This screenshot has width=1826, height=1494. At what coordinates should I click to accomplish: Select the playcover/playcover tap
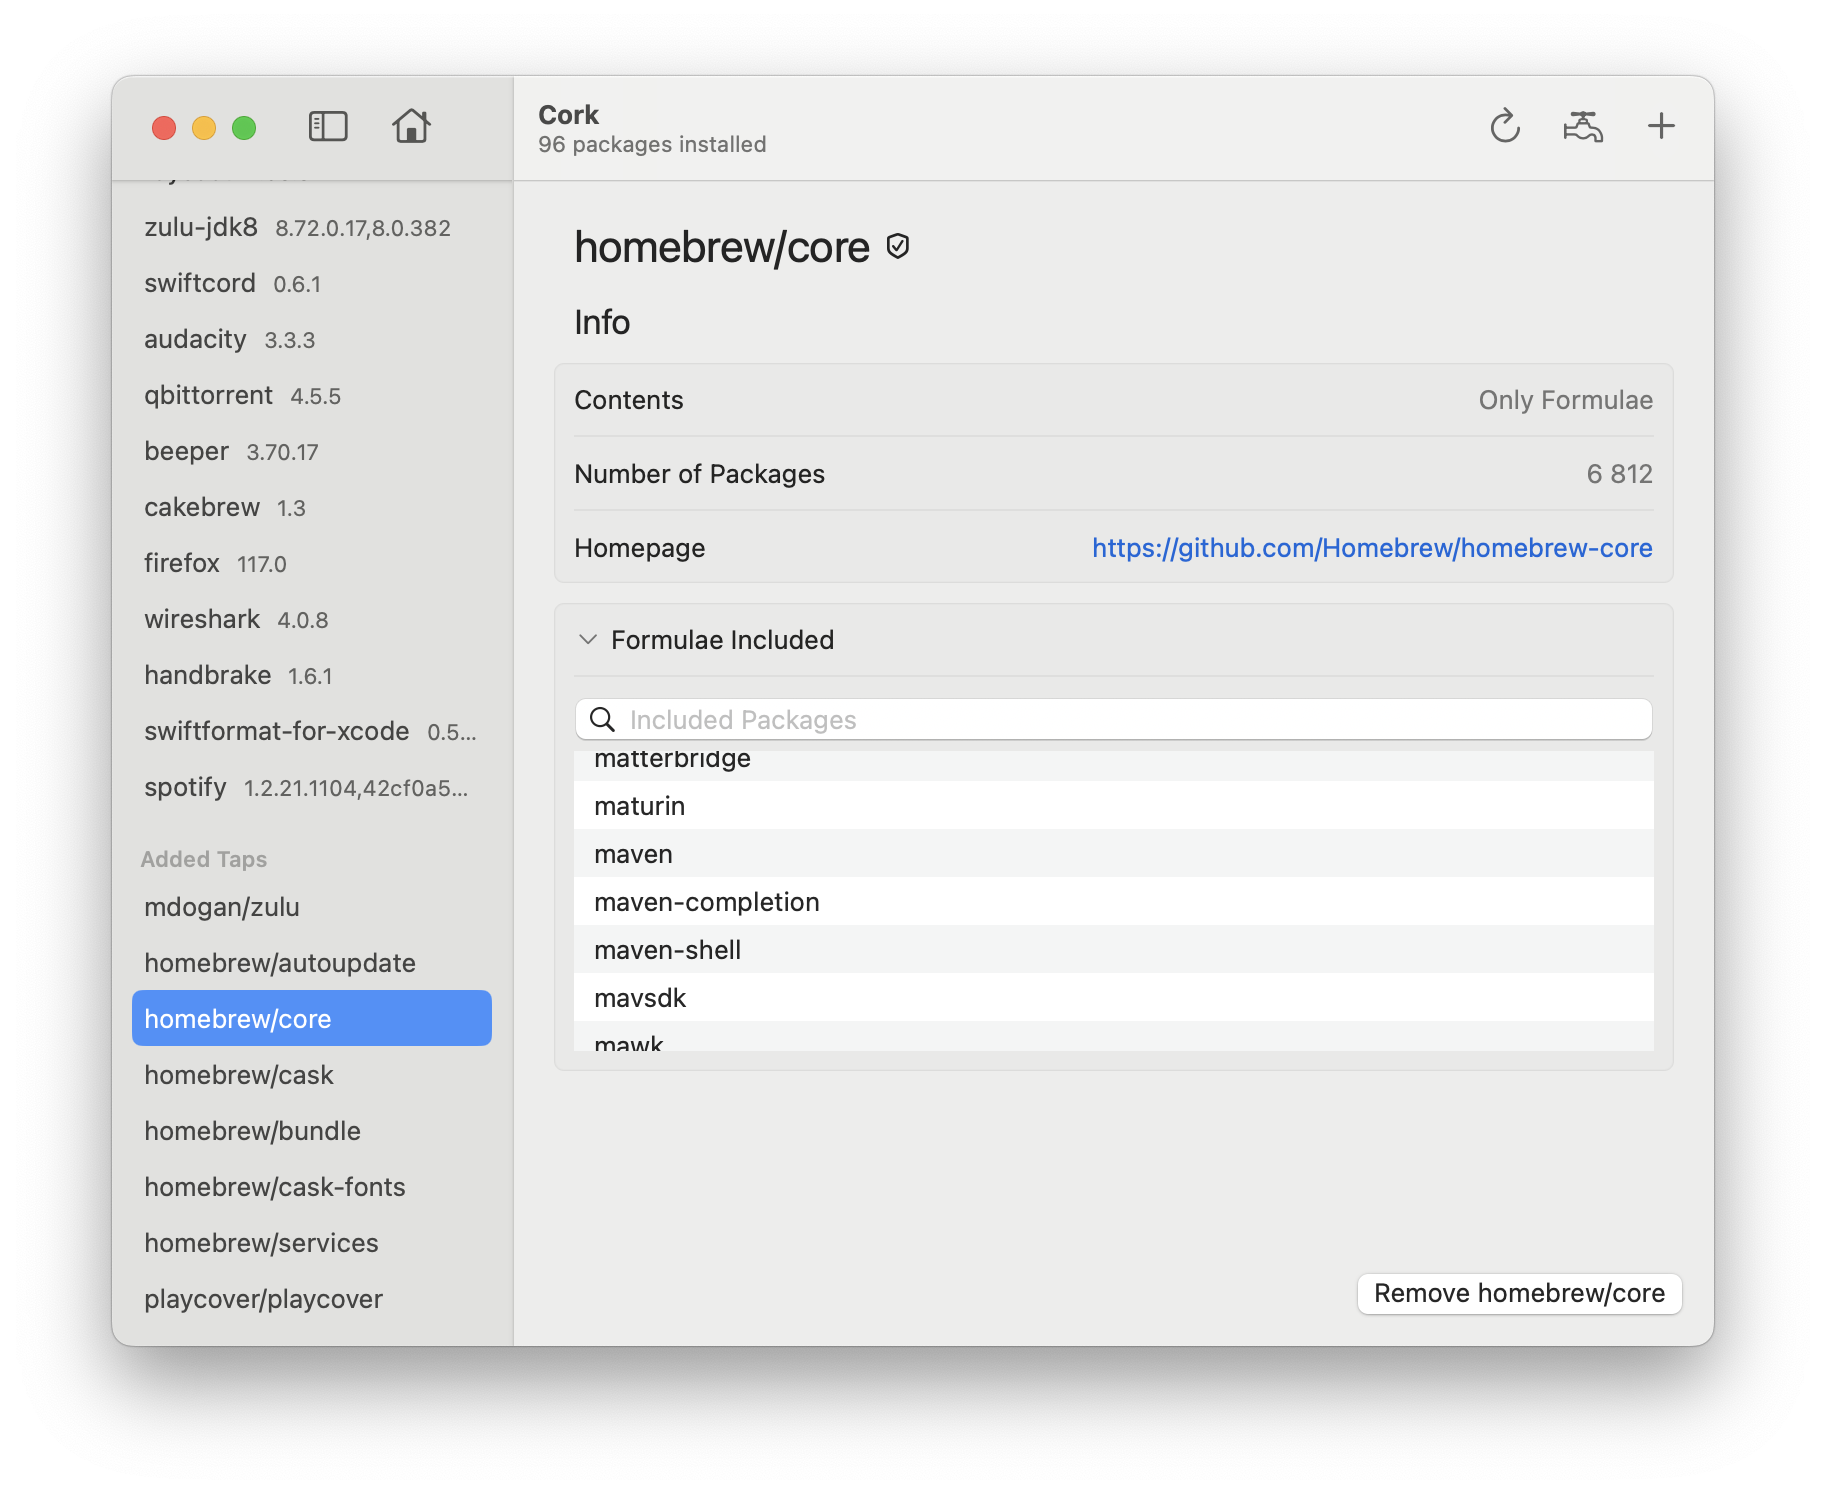pyautogui.click(x=264, y=1299)
